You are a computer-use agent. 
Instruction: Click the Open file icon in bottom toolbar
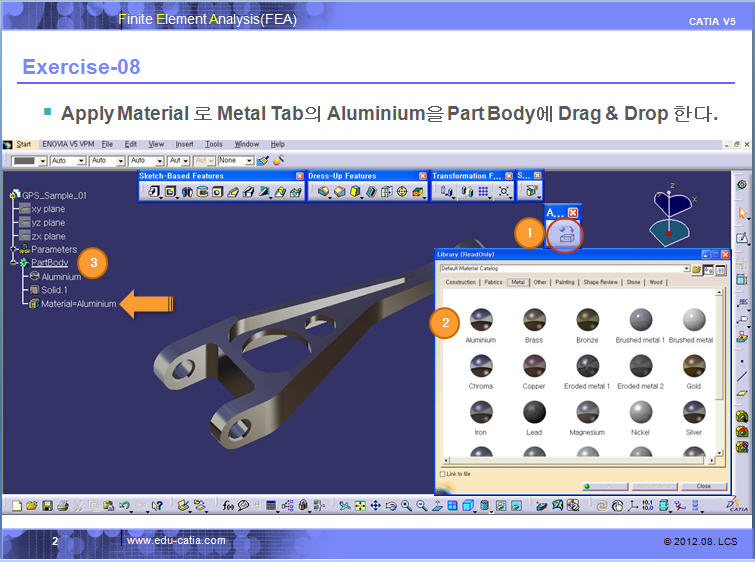(32, 506)
